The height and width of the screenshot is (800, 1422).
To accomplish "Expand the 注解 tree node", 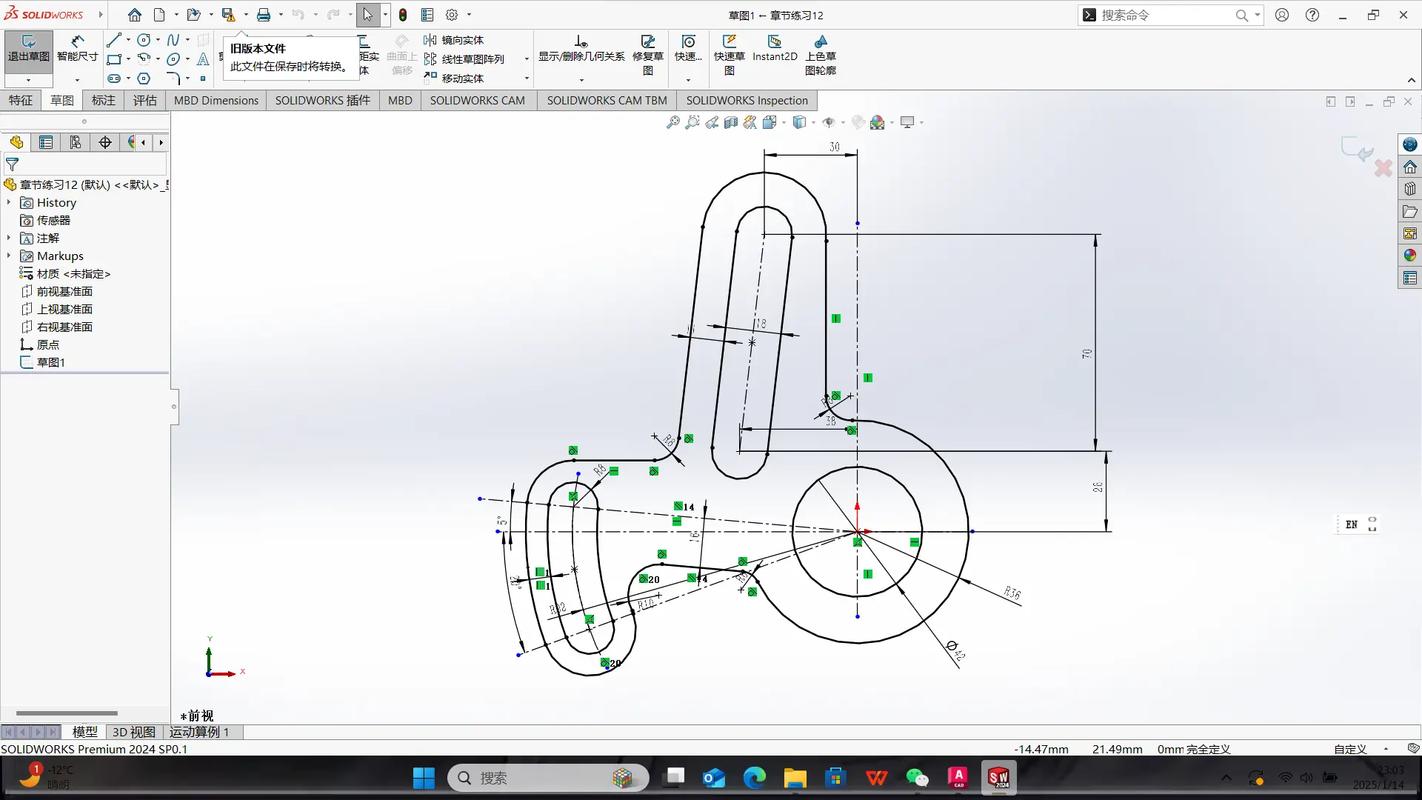I will click(9, 238).
